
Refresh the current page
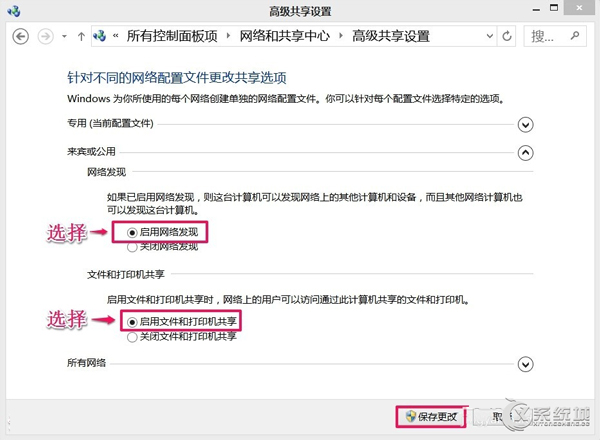click(x=507, y=36)
